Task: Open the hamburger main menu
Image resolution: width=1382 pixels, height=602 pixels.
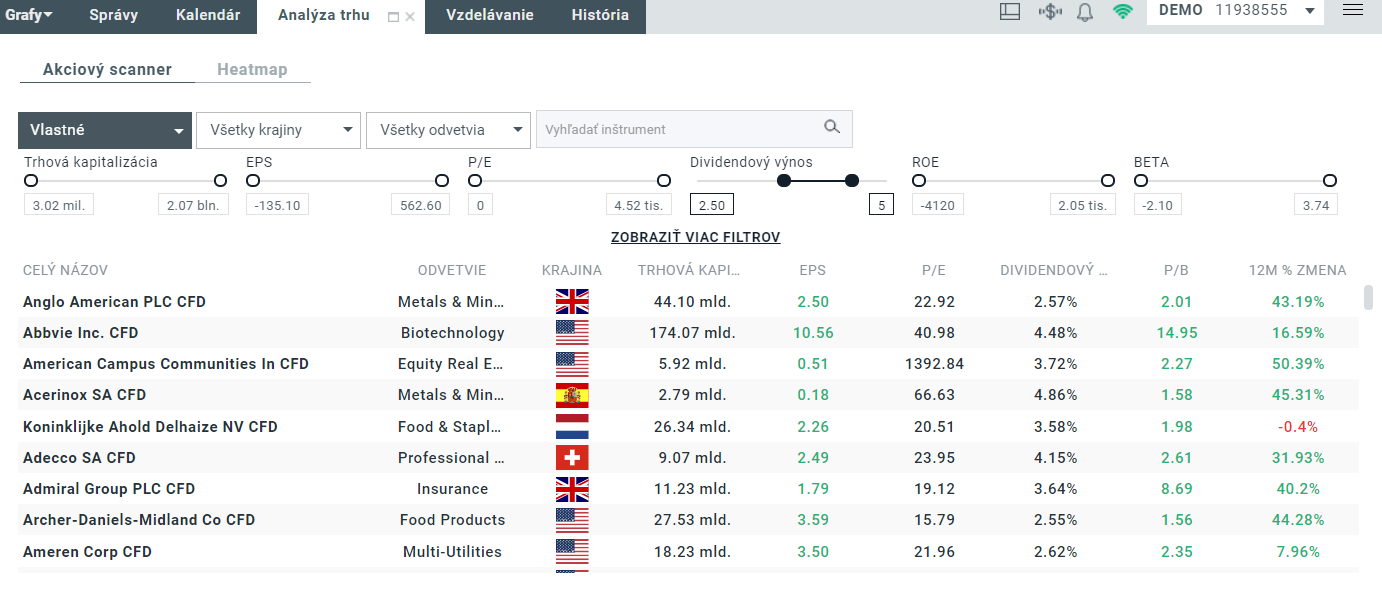Action: (x=1353, y=10)
